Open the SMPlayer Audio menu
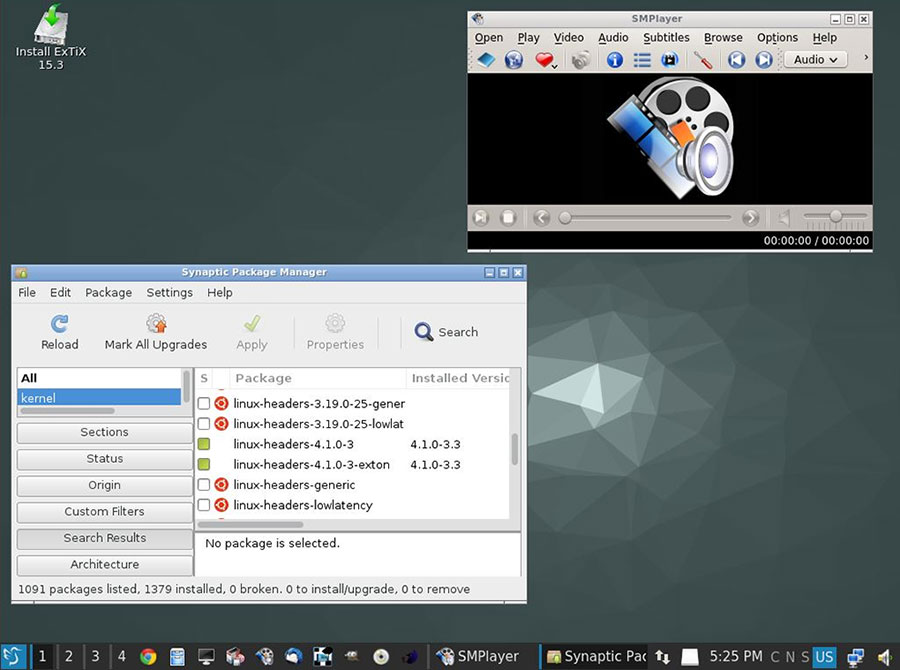The width and height of the screenshot is (900, 670). click(613, 37)
